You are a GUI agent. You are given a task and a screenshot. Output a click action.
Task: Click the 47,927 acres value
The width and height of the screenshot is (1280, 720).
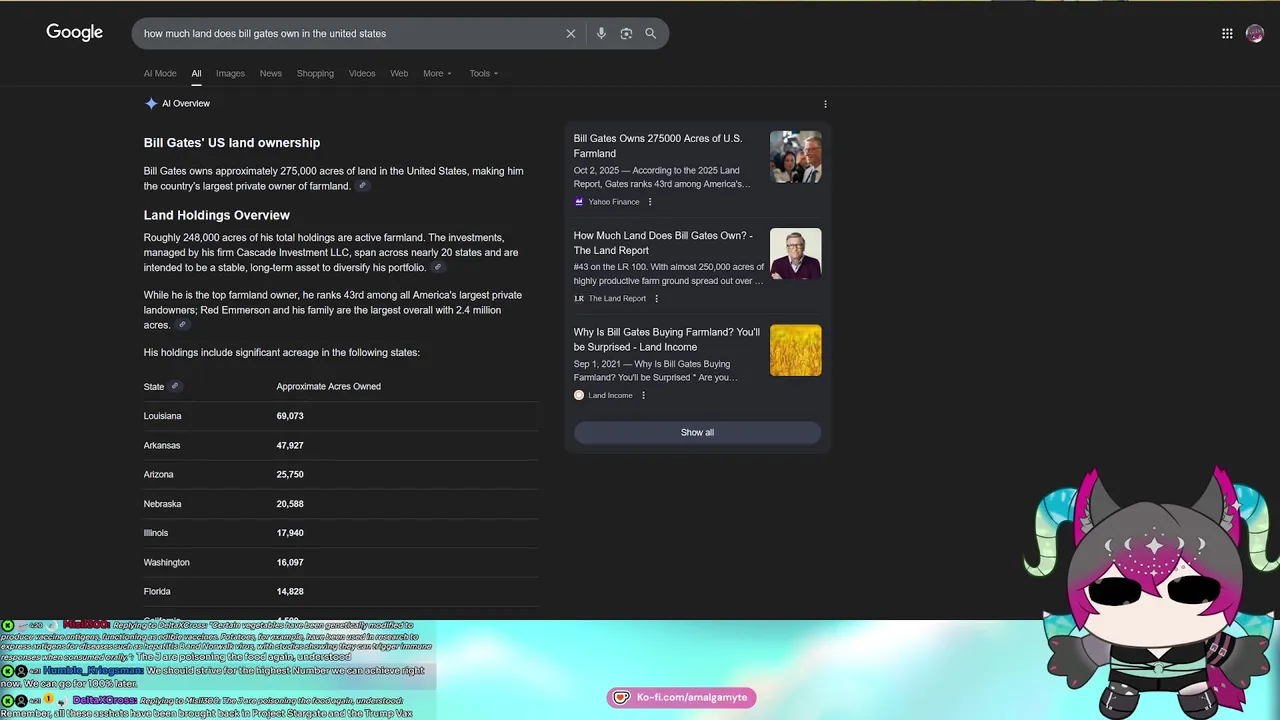(x=290, y=445)
